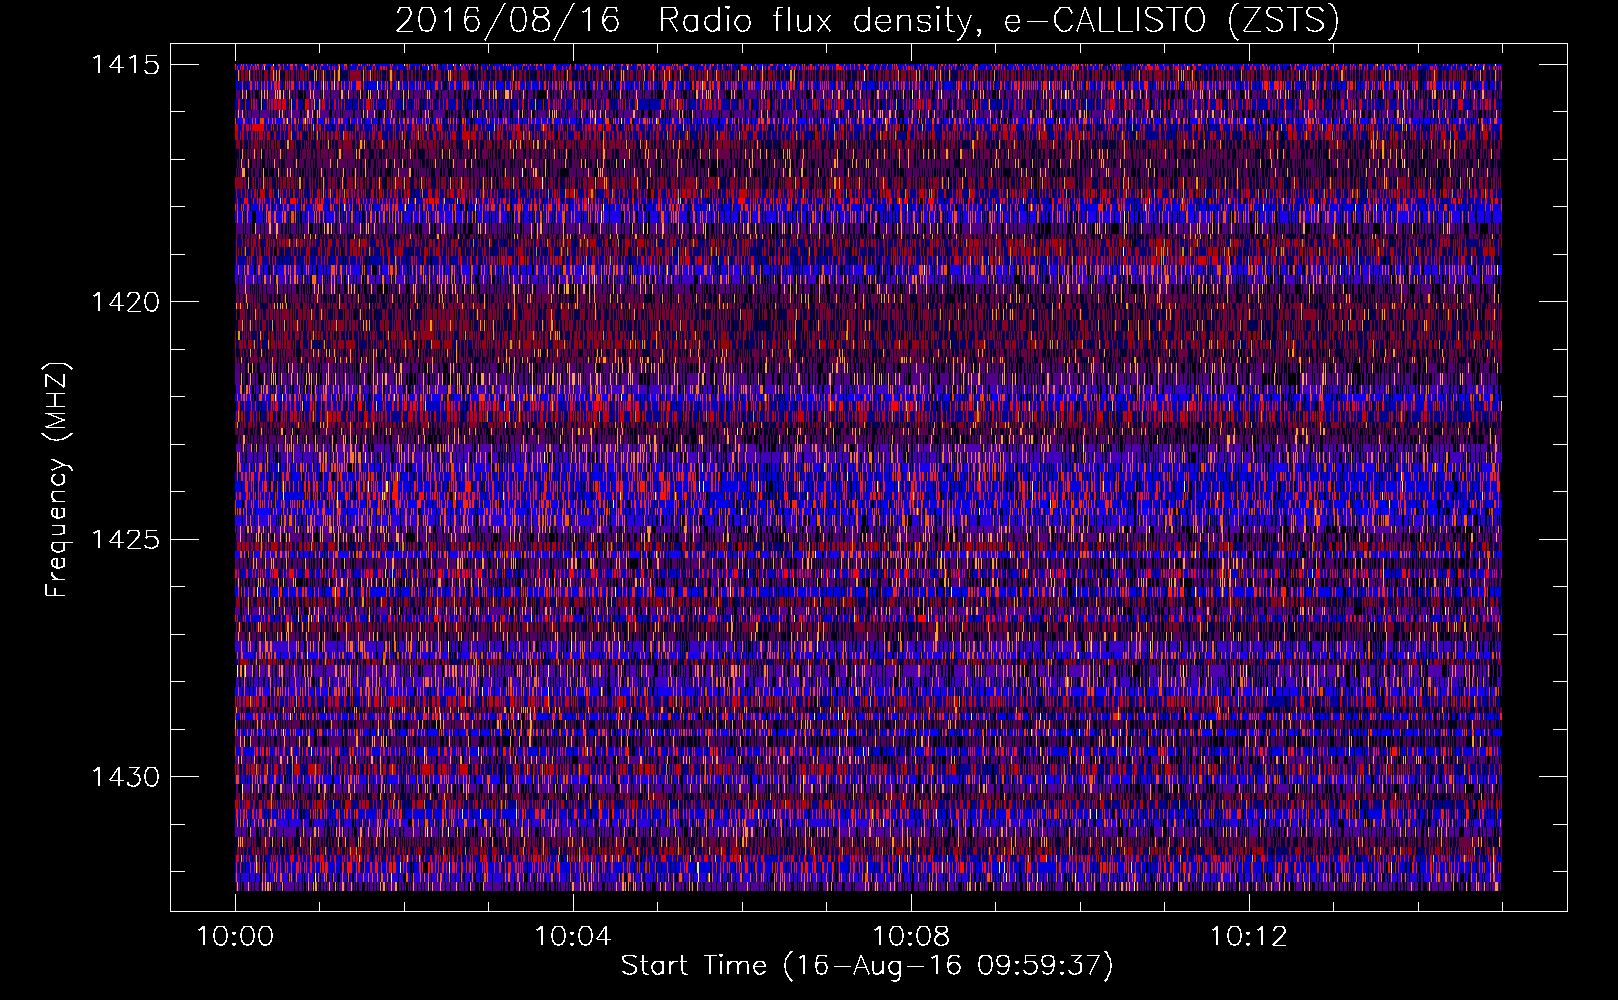Click the 'Start Time (16-Aug-16 09:59:37)' label
This screenshot has width=1618, height=1000.
(867, 966)
